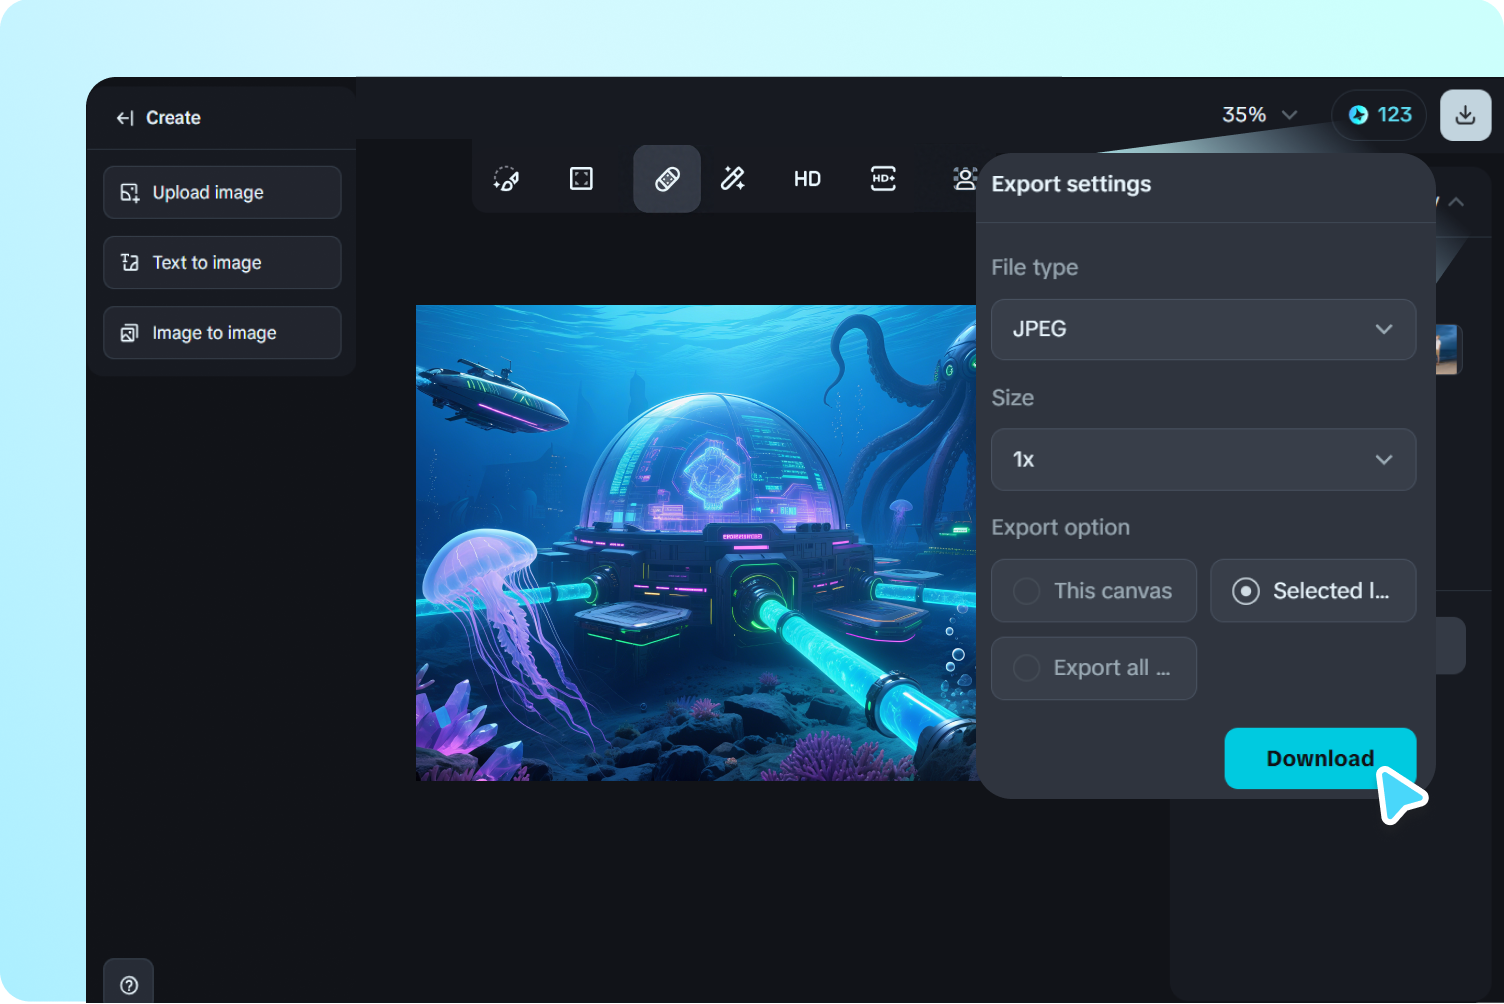The height and width of the screenshot is (1004, 1504).
Task: View the 123 credits balance
Action: click(1379, 115)
